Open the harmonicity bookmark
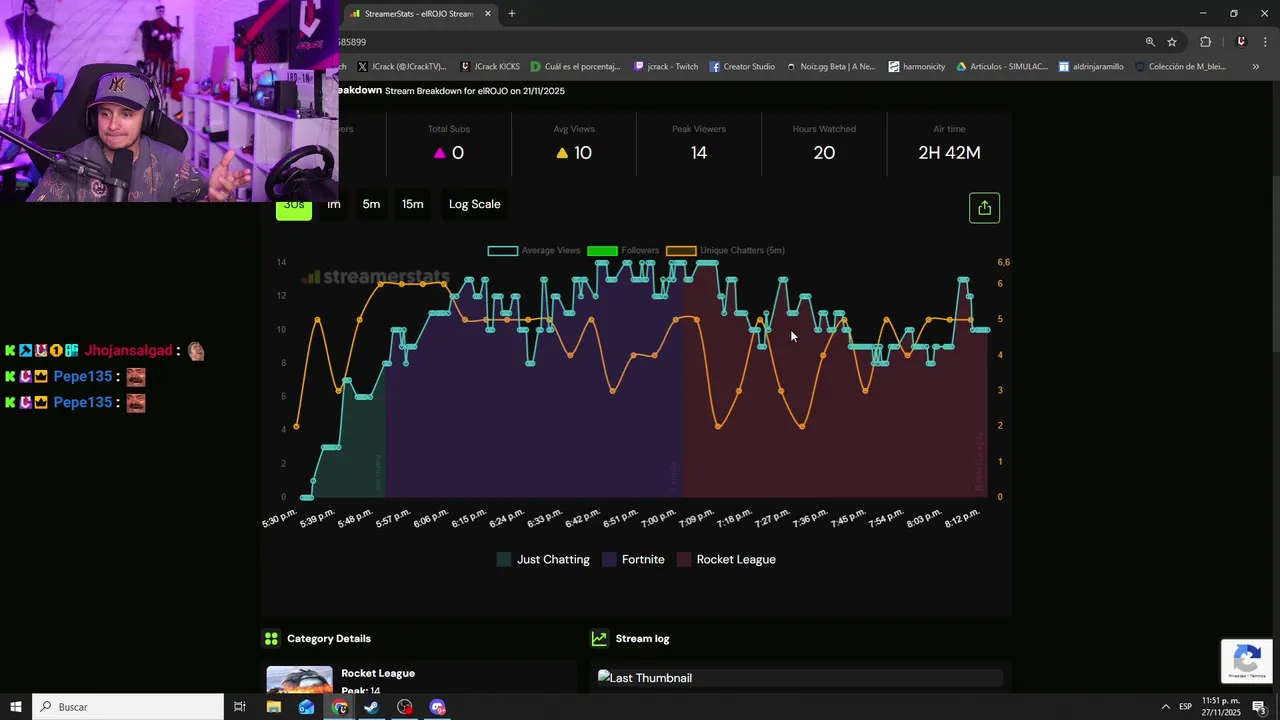Image resolution: width=1280 pixels, height=720 pixels. point(916,67)
